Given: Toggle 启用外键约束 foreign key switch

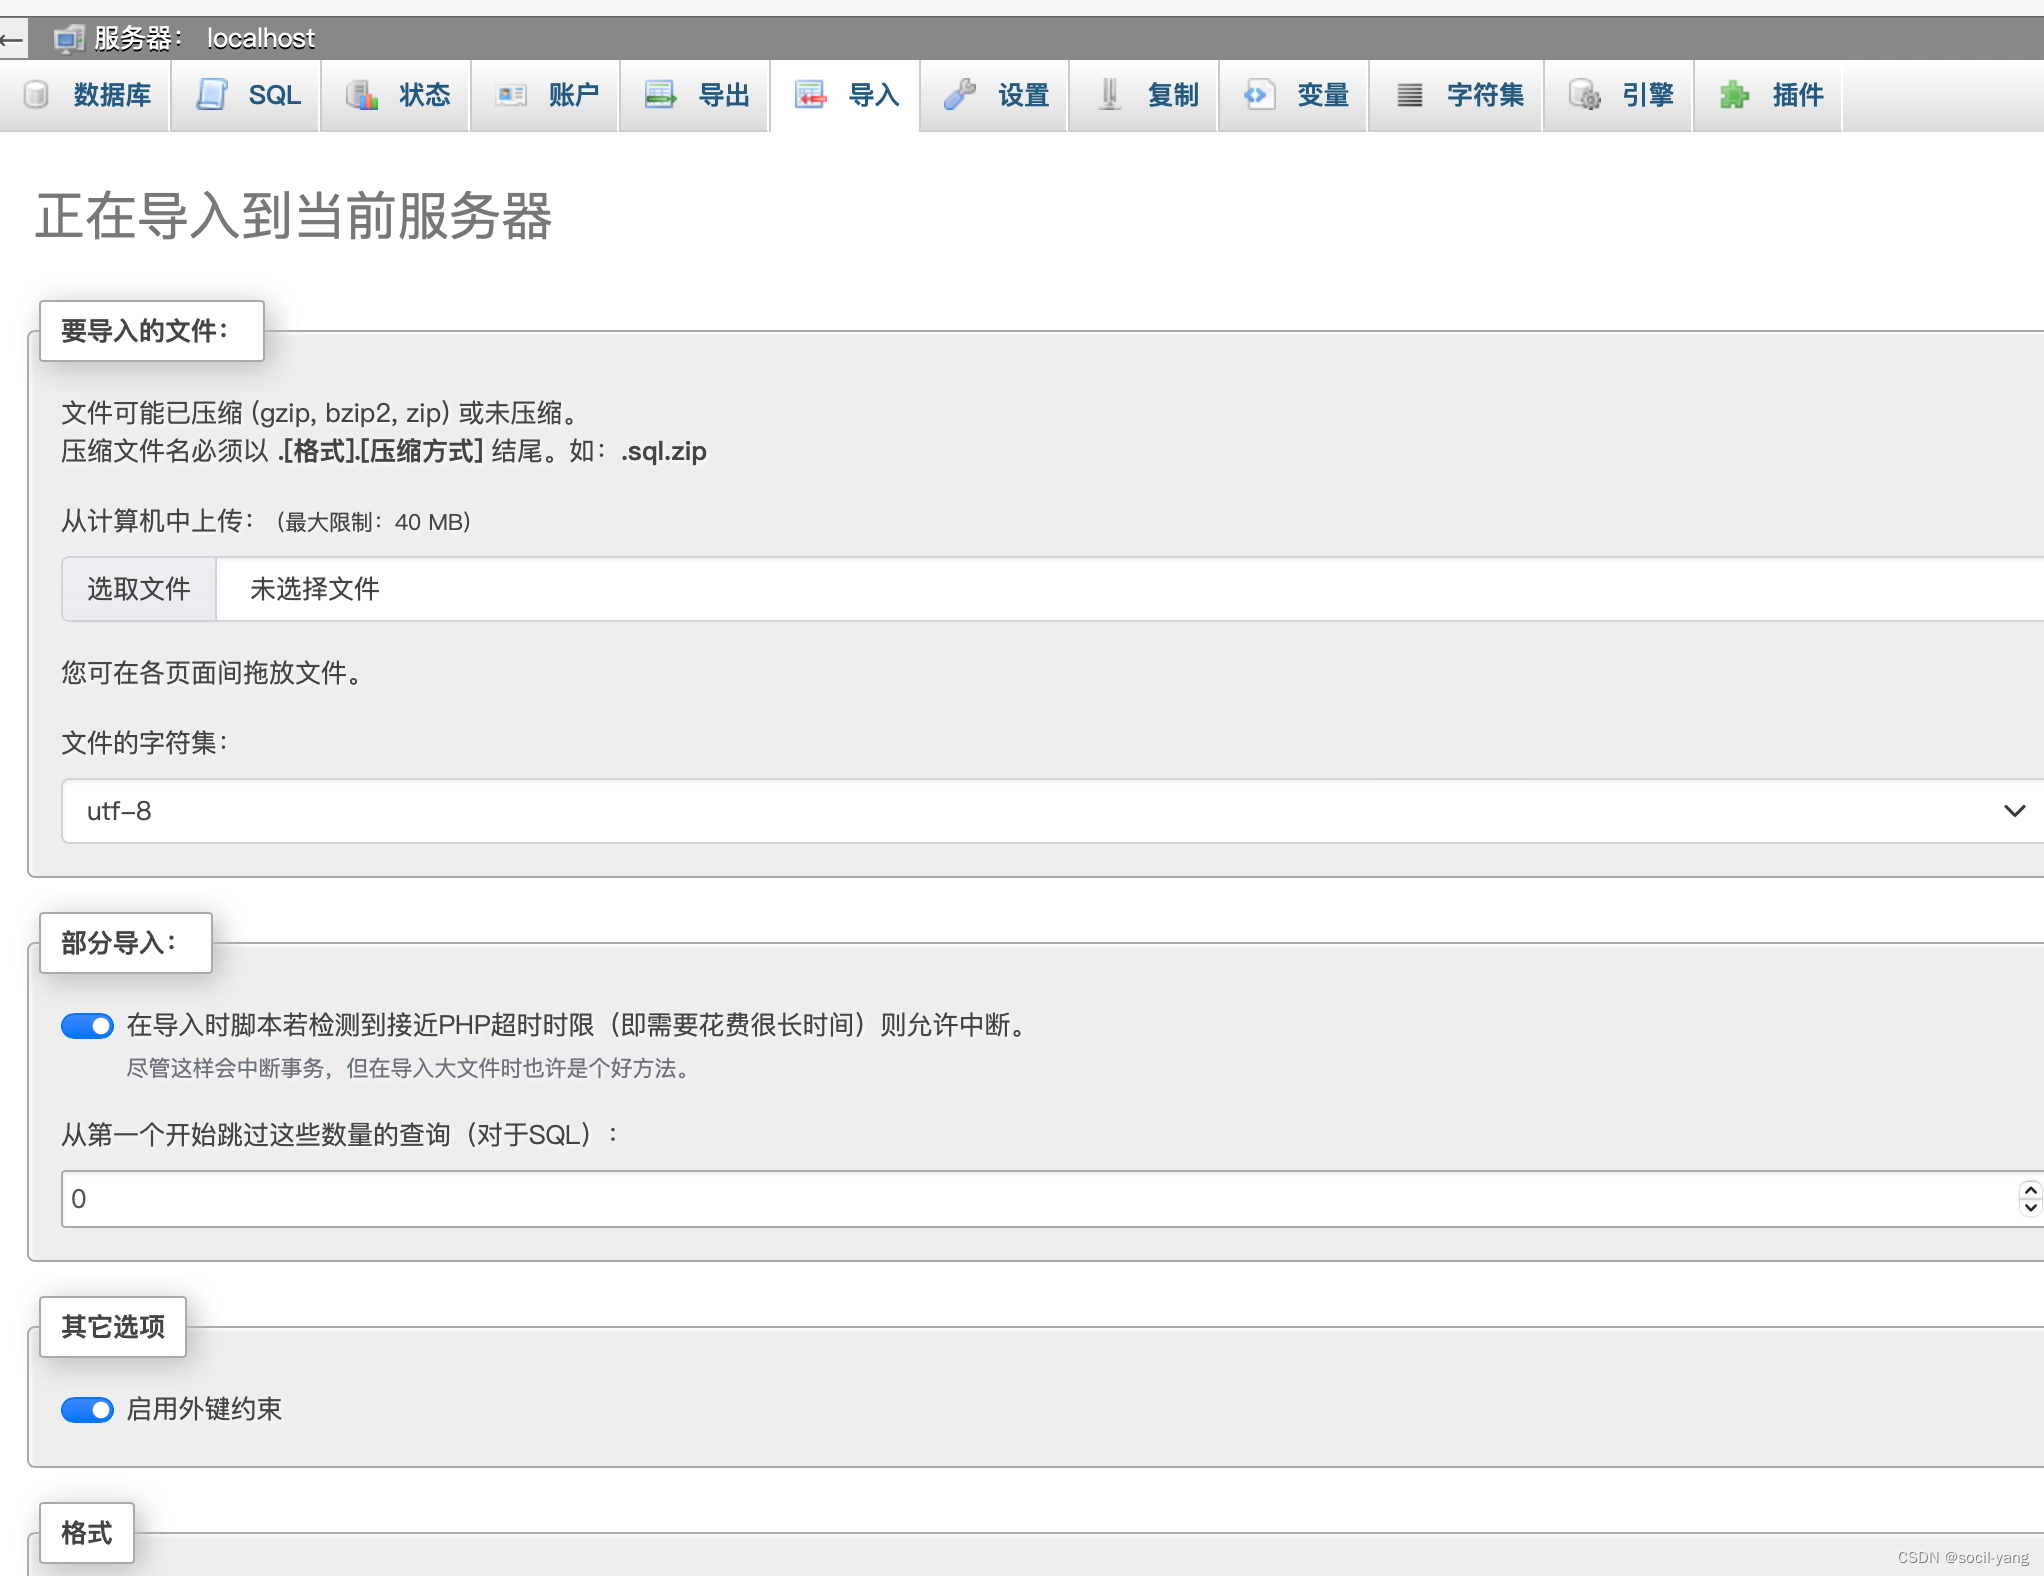Looking at the screenshot, I should [x=87, y=1410].
